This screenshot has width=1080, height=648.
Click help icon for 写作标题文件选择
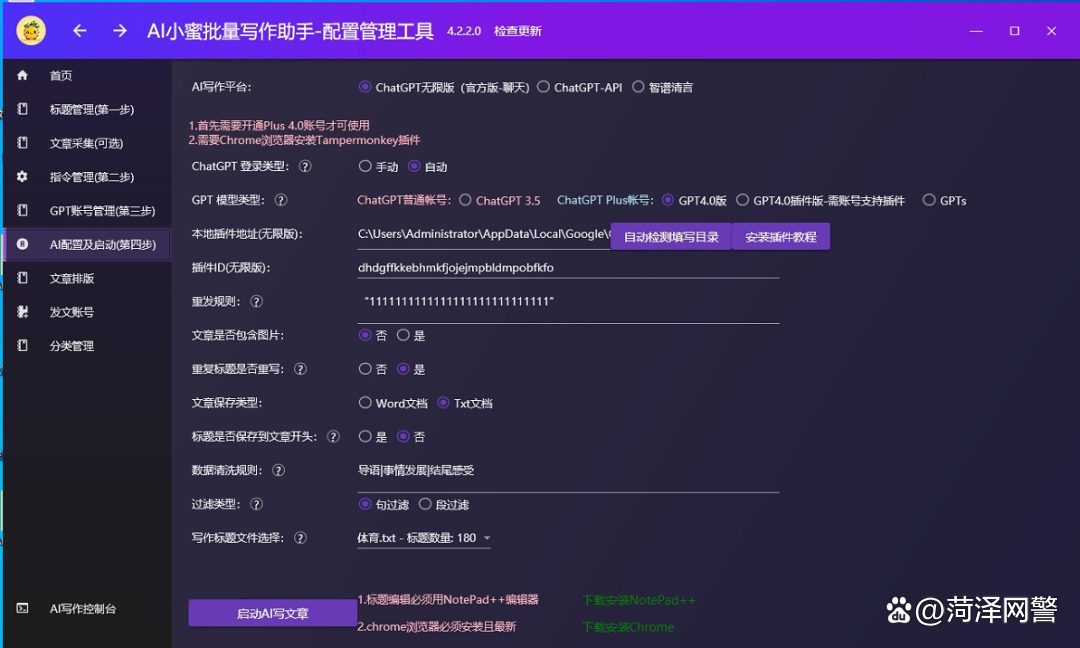pyautogui.click(x=300, y=538)
